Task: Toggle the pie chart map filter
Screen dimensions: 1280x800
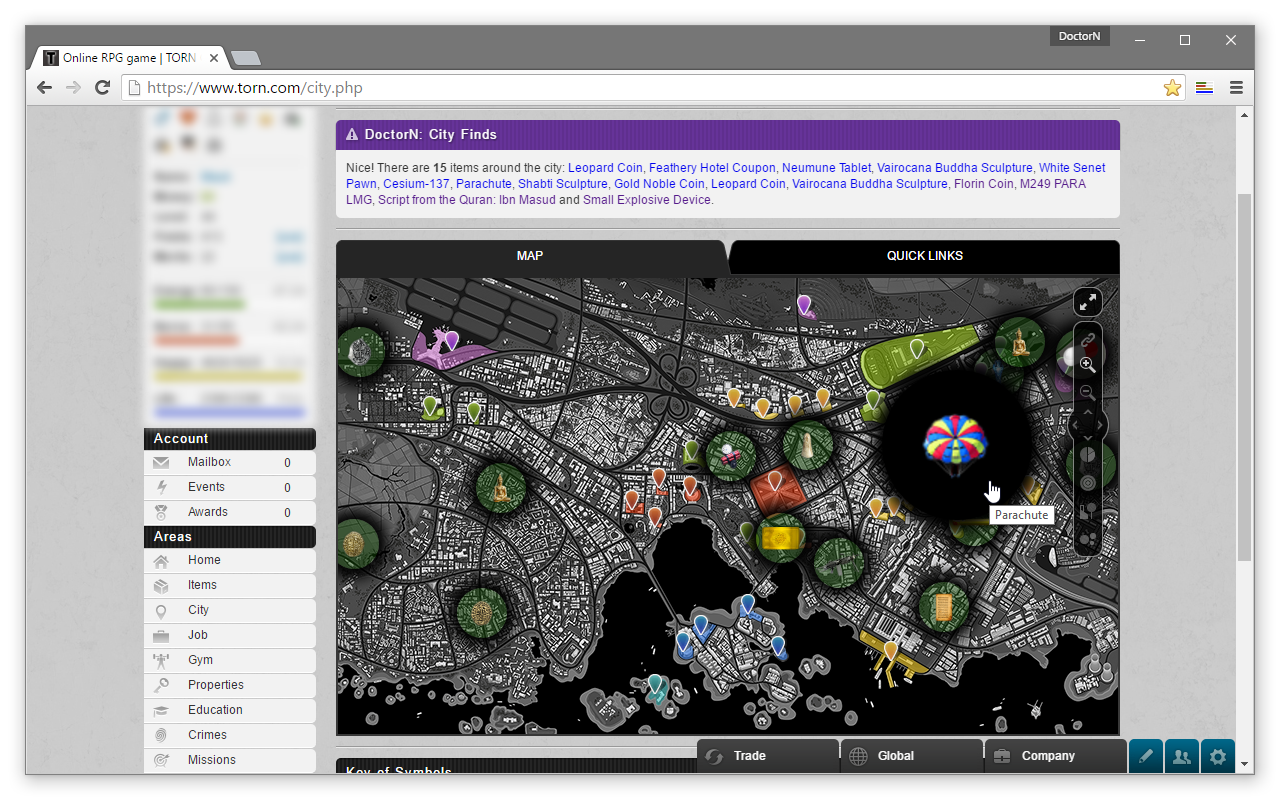Action: pyautogui.click(x=1088, y=455)
